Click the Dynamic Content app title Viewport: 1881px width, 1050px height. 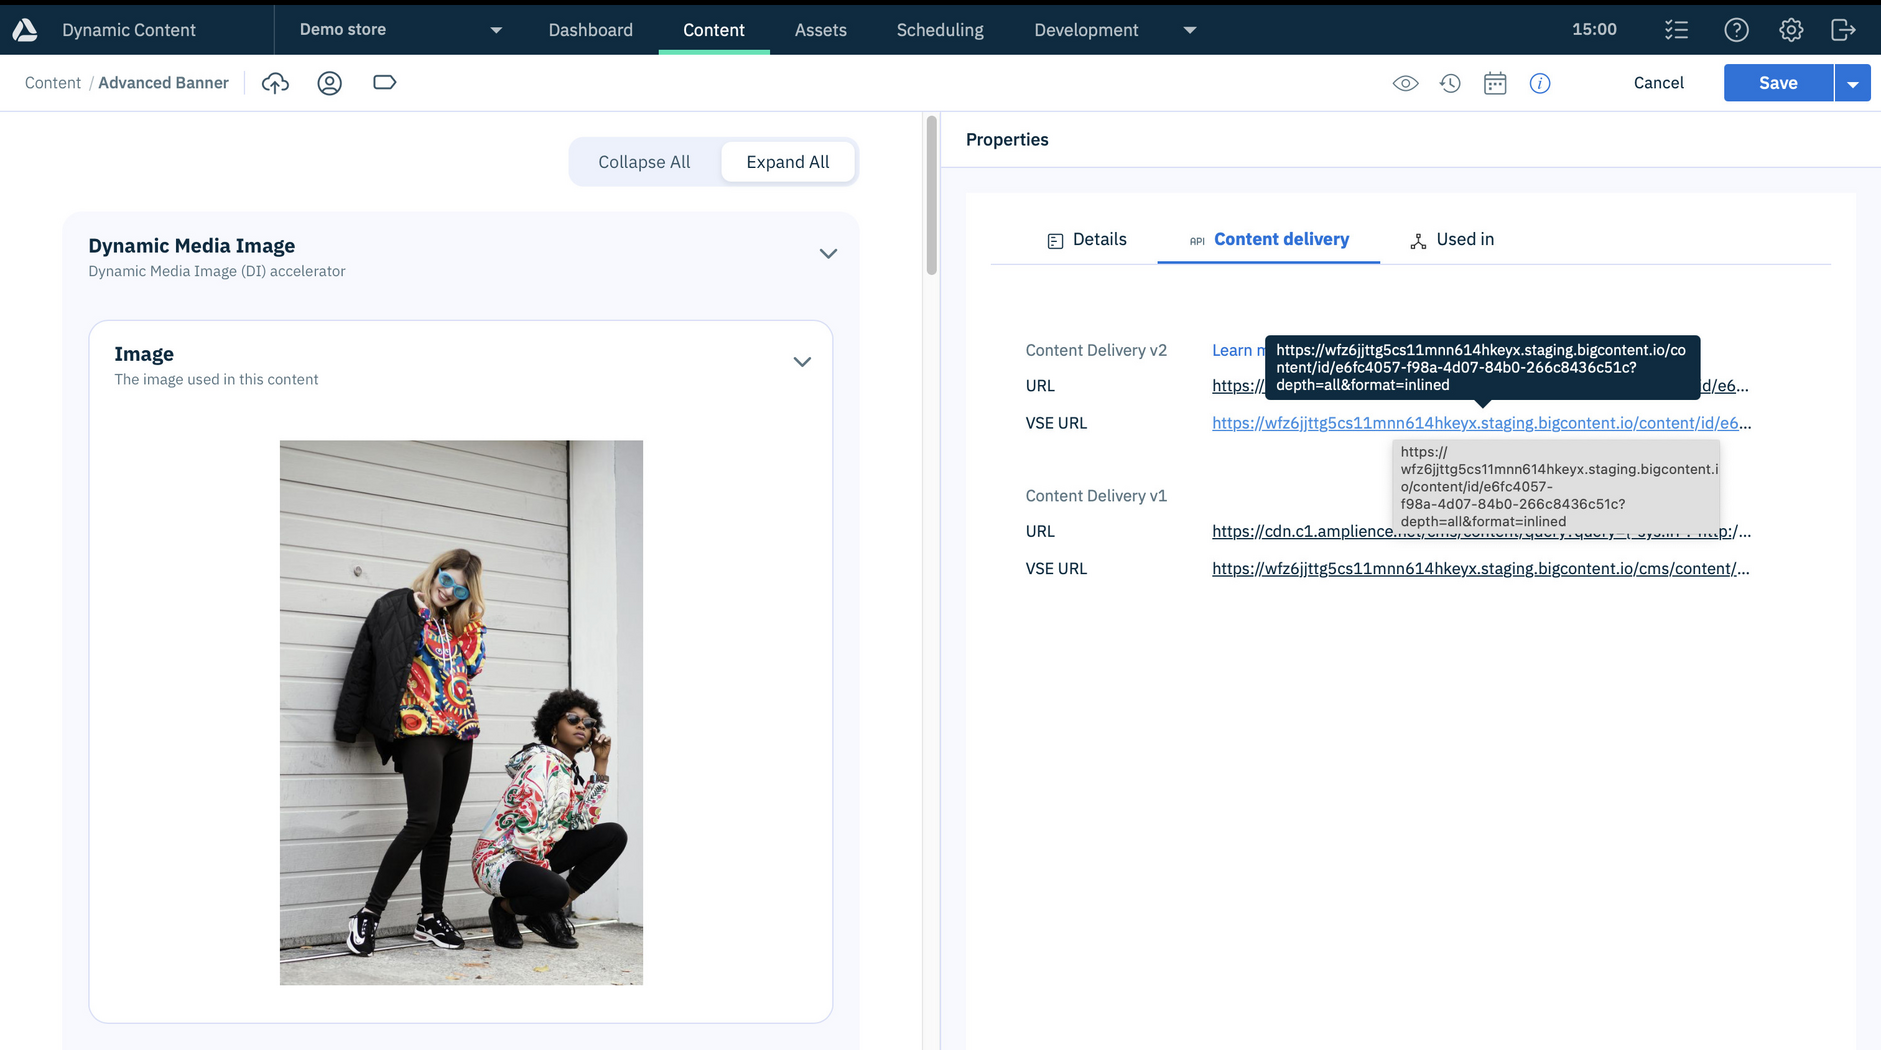click(x=129, y=30)
